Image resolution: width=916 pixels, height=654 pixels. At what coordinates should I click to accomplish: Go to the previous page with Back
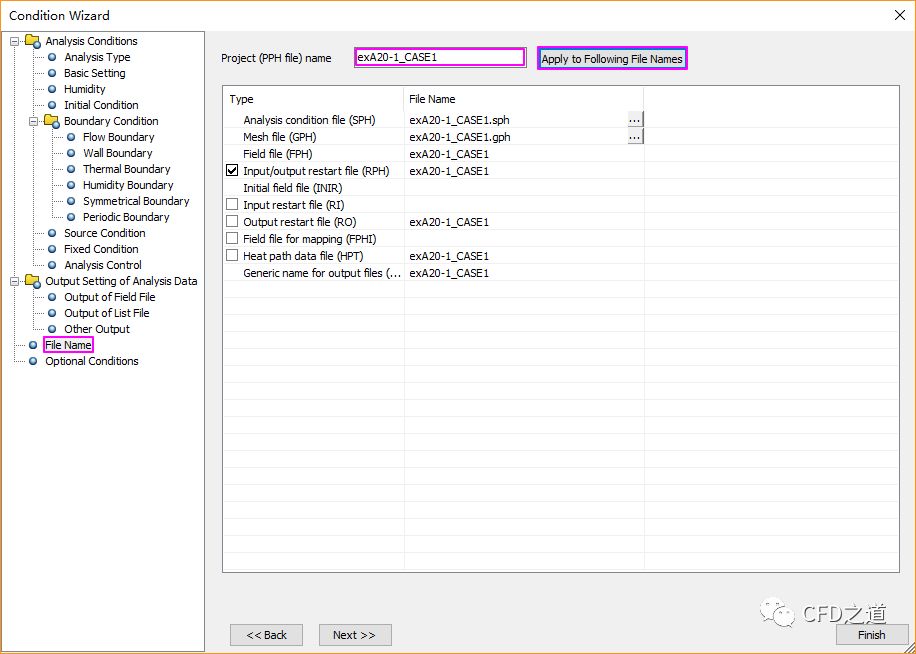tap(266, 635)
